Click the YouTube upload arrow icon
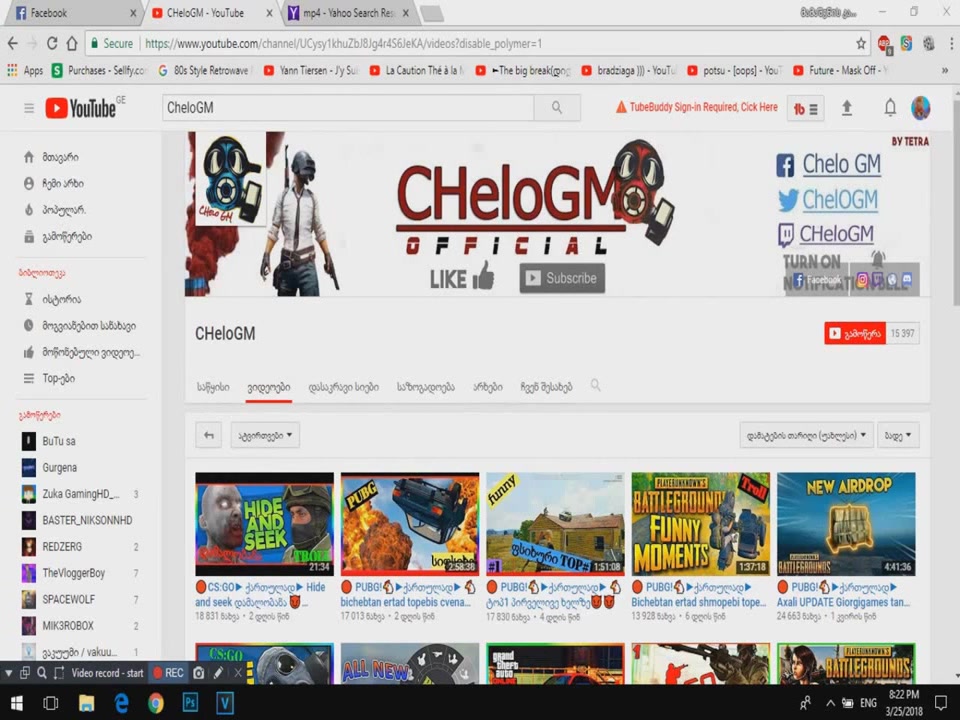This screenshot has height=720, width=960. pos(847,108)
